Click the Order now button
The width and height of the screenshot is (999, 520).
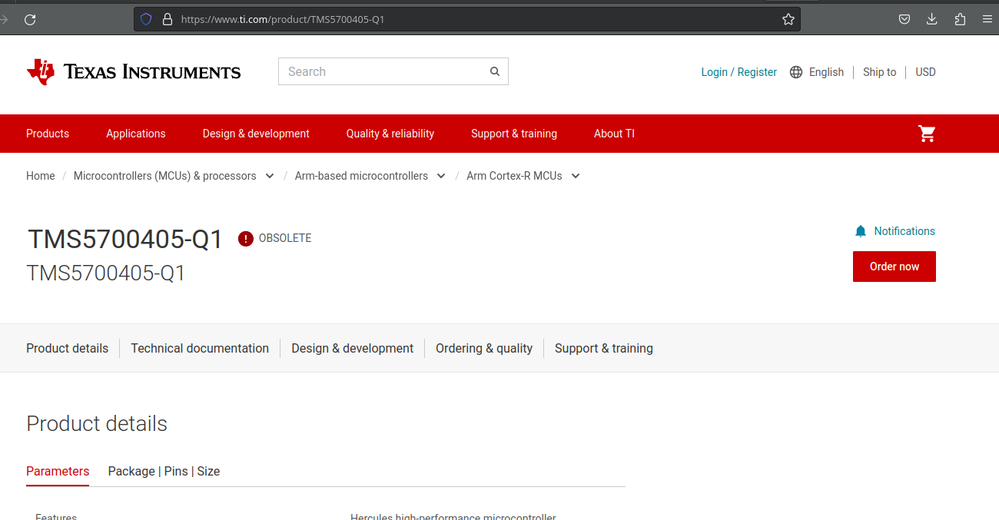point(894,266)
